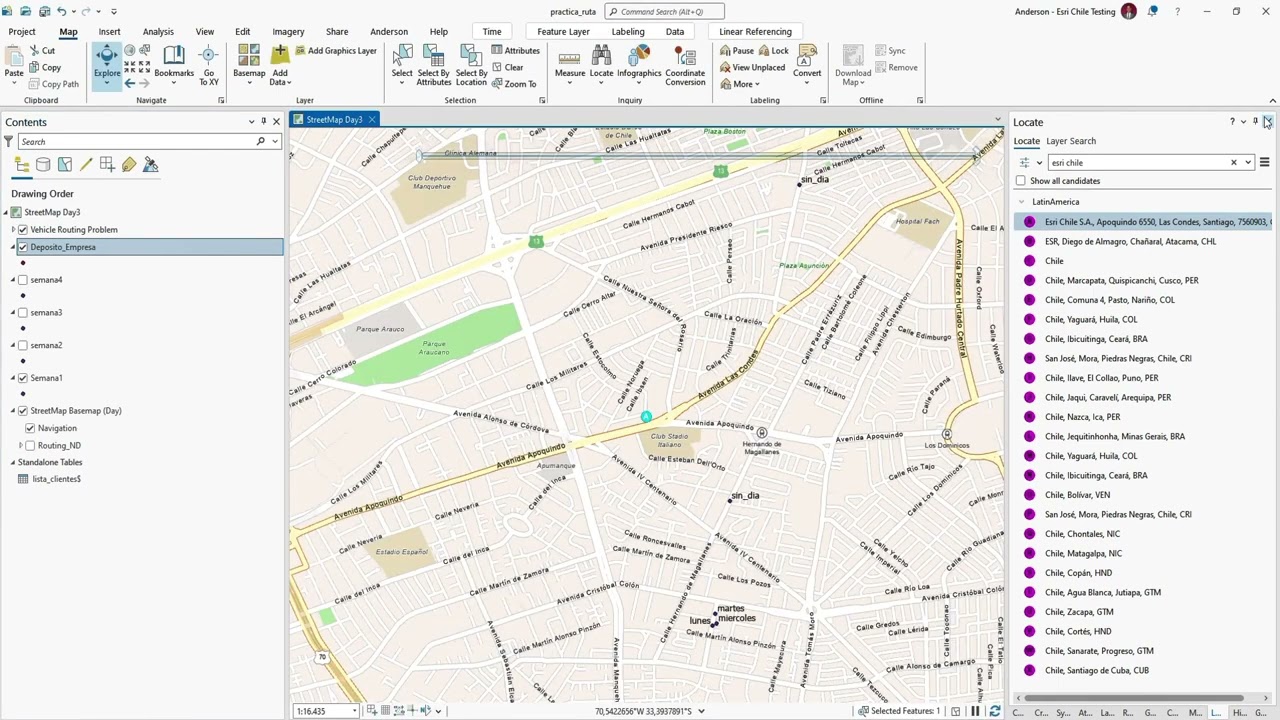Open the map scale dropdown

click(354, 711)
